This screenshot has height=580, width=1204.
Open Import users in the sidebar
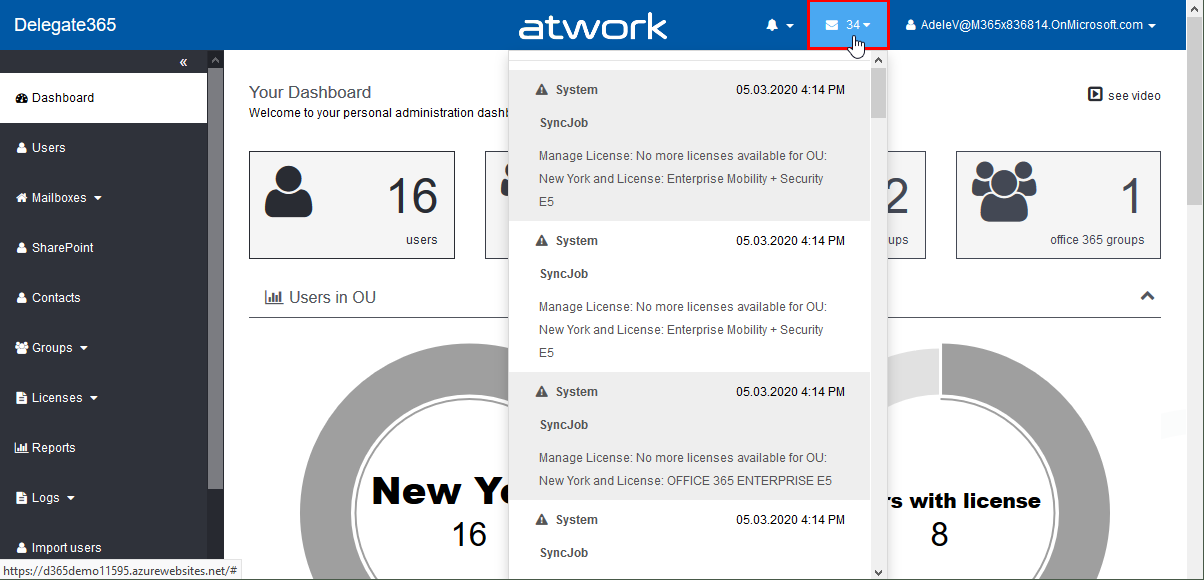pos(104,548)
